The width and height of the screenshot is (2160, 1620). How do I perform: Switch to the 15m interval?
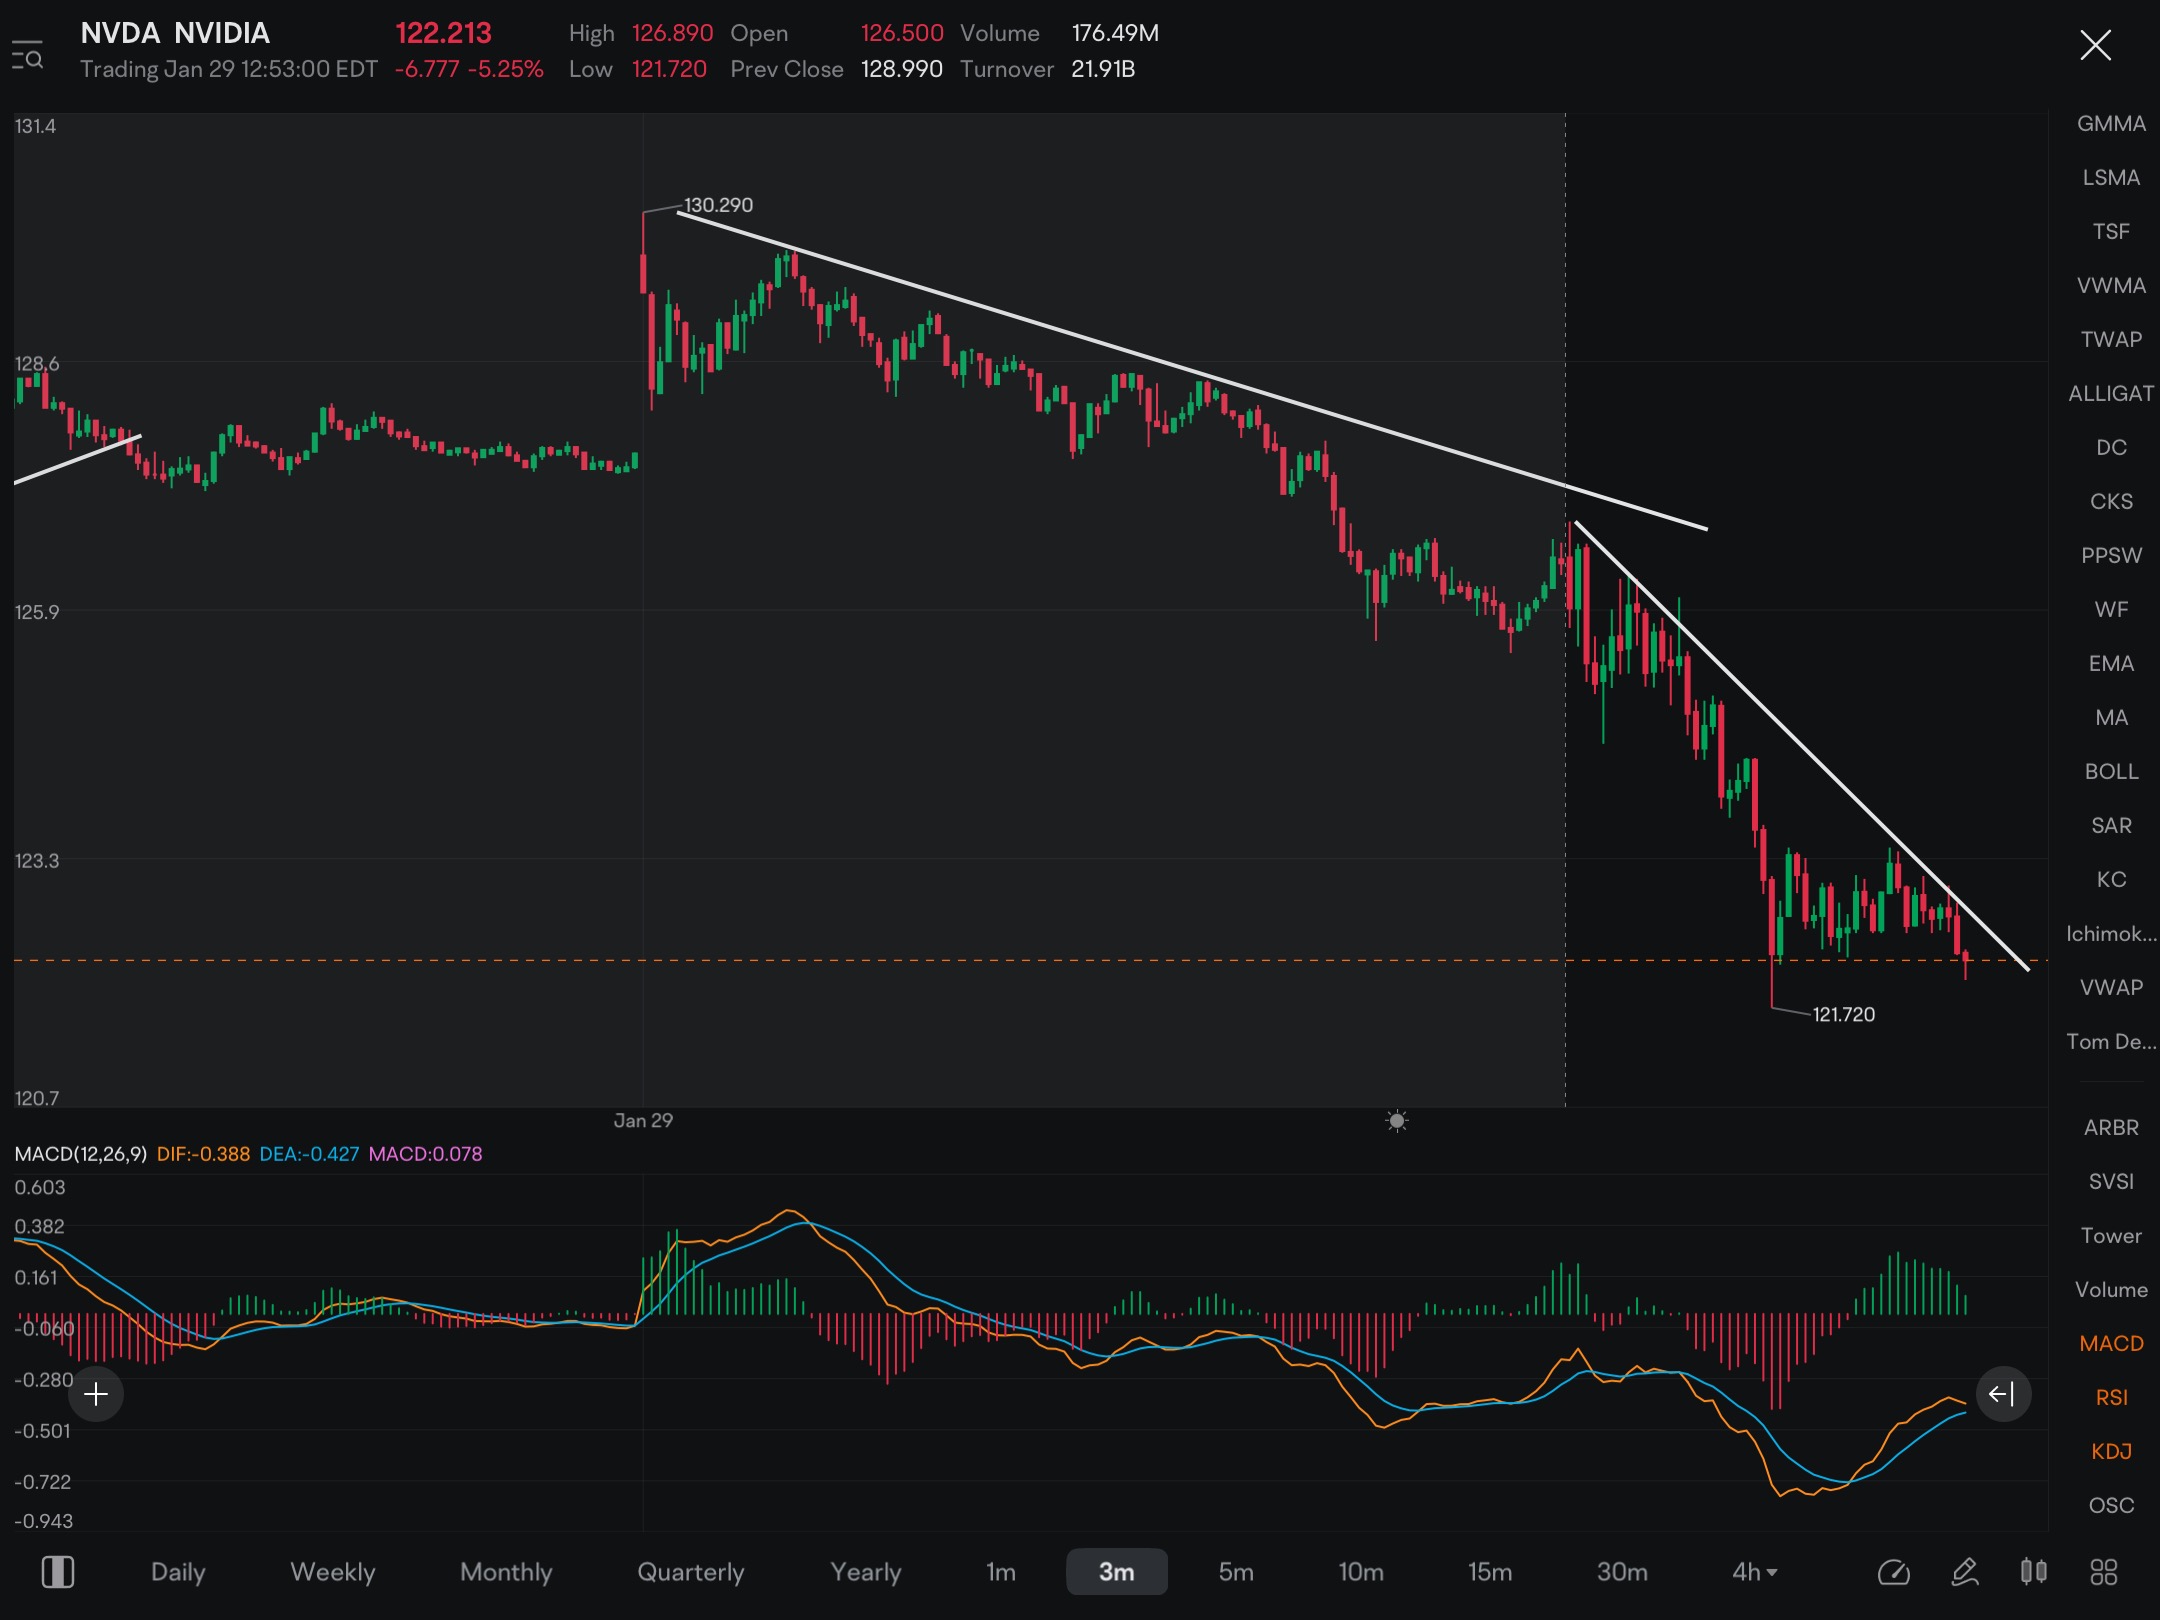(1490, 1572)
